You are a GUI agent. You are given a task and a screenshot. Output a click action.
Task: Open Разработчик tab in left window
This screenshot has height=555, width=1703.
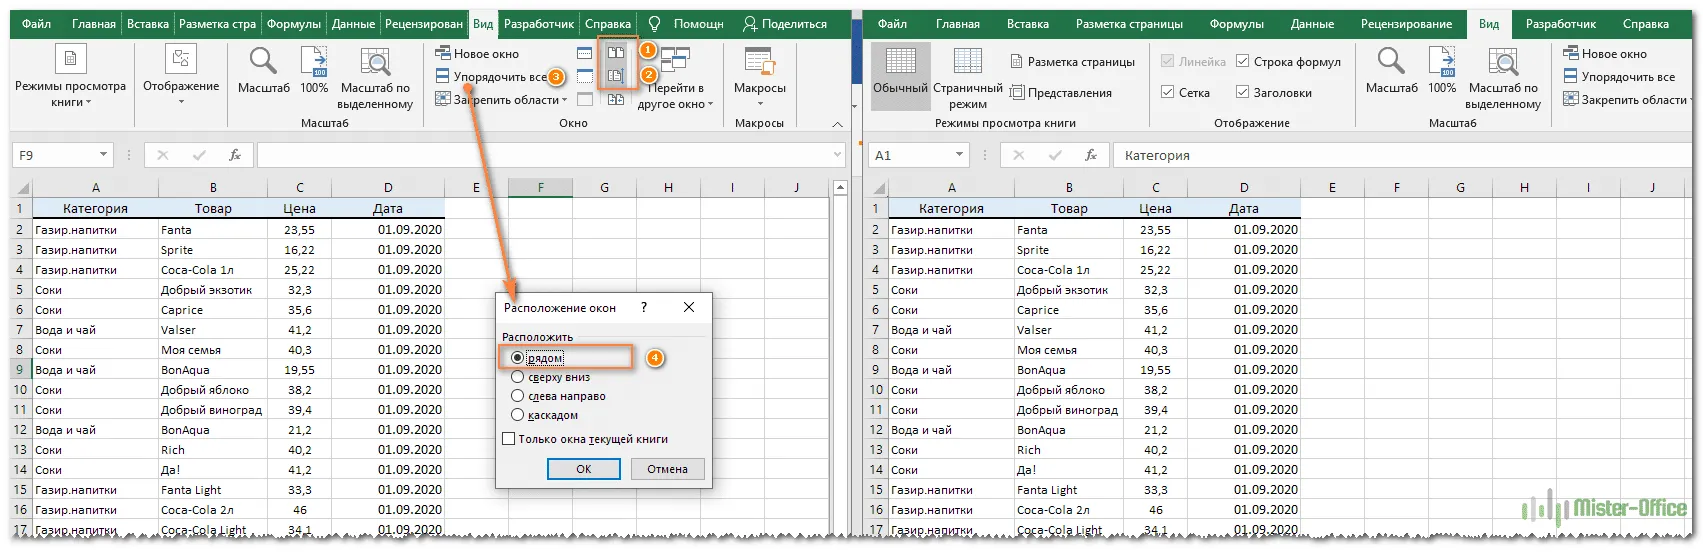(539, 23)
